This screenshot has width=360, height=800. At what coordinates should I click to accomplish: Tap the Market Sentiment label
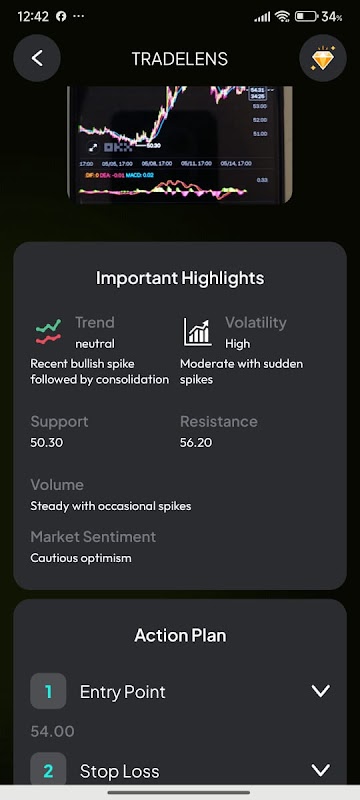pos(93,537)
